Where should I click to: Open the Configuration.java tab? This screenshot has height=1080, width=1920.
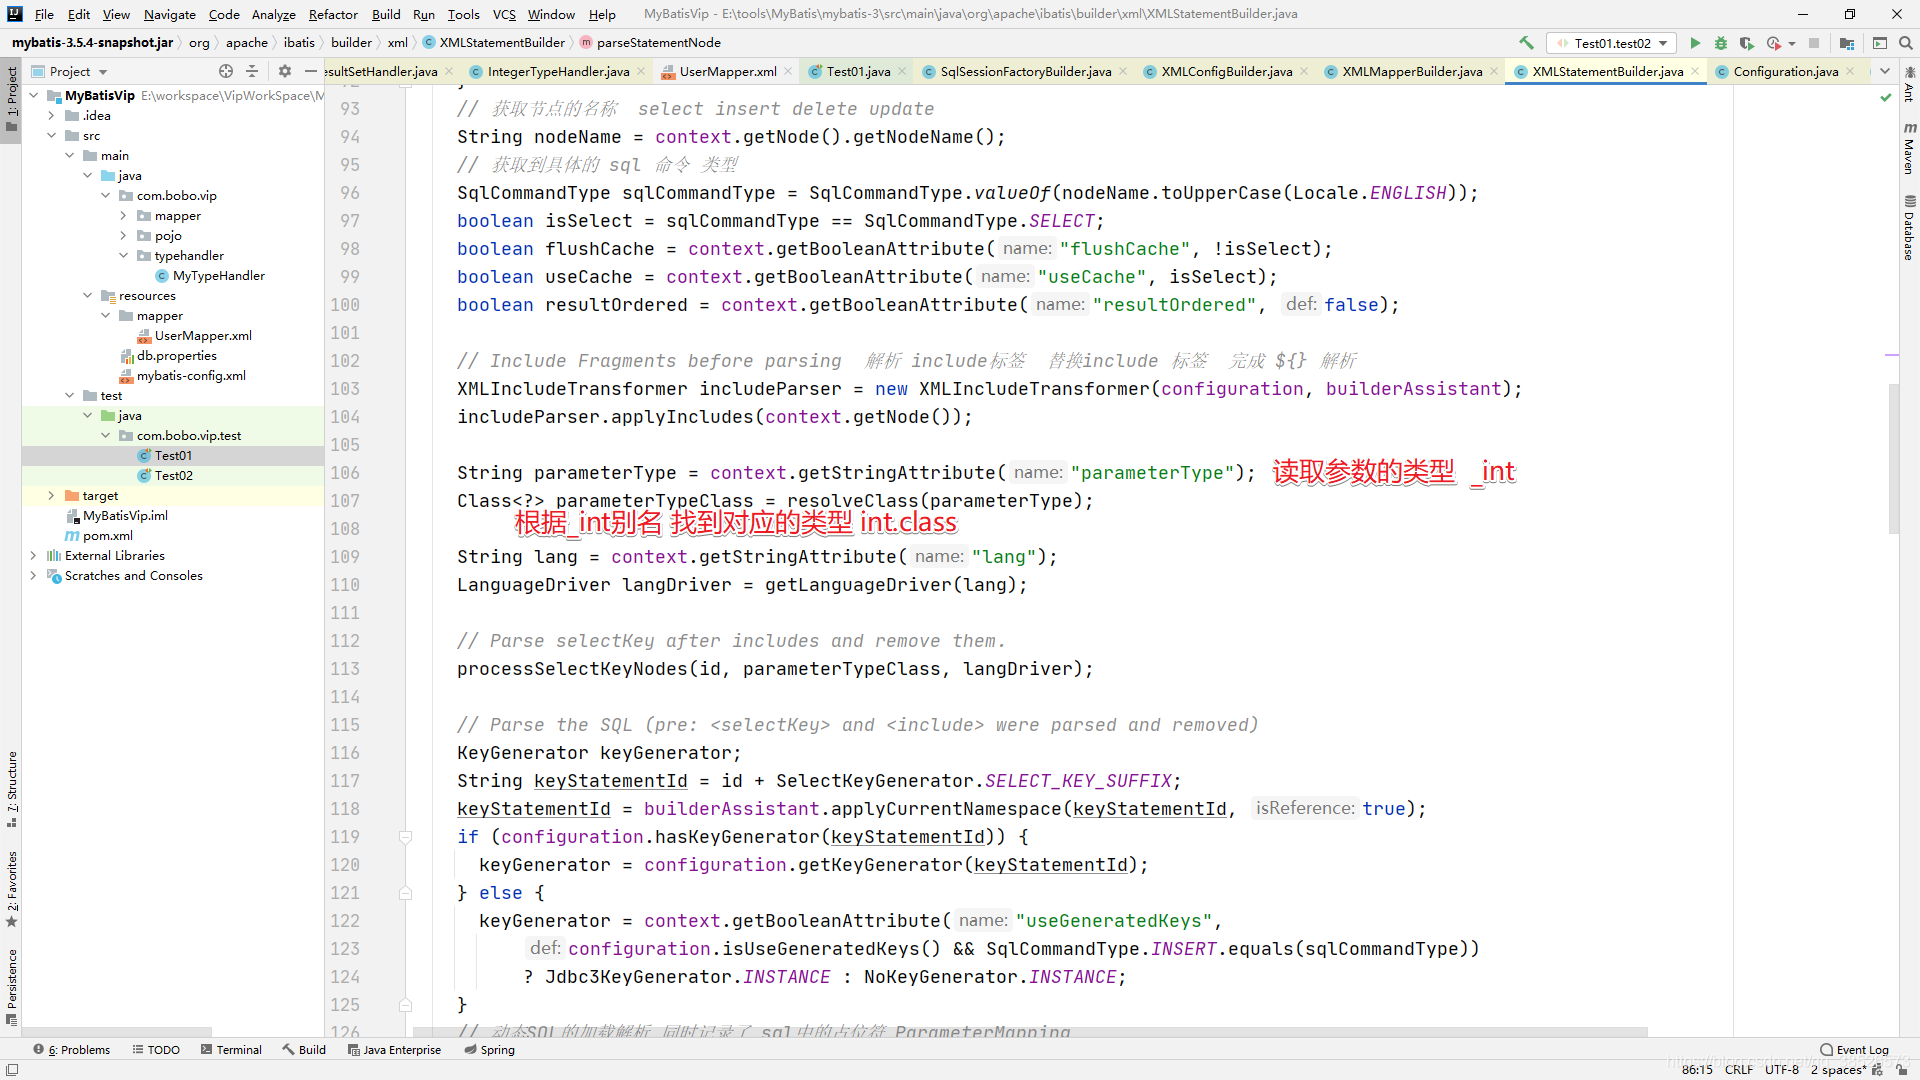(x=1787, y=70)
